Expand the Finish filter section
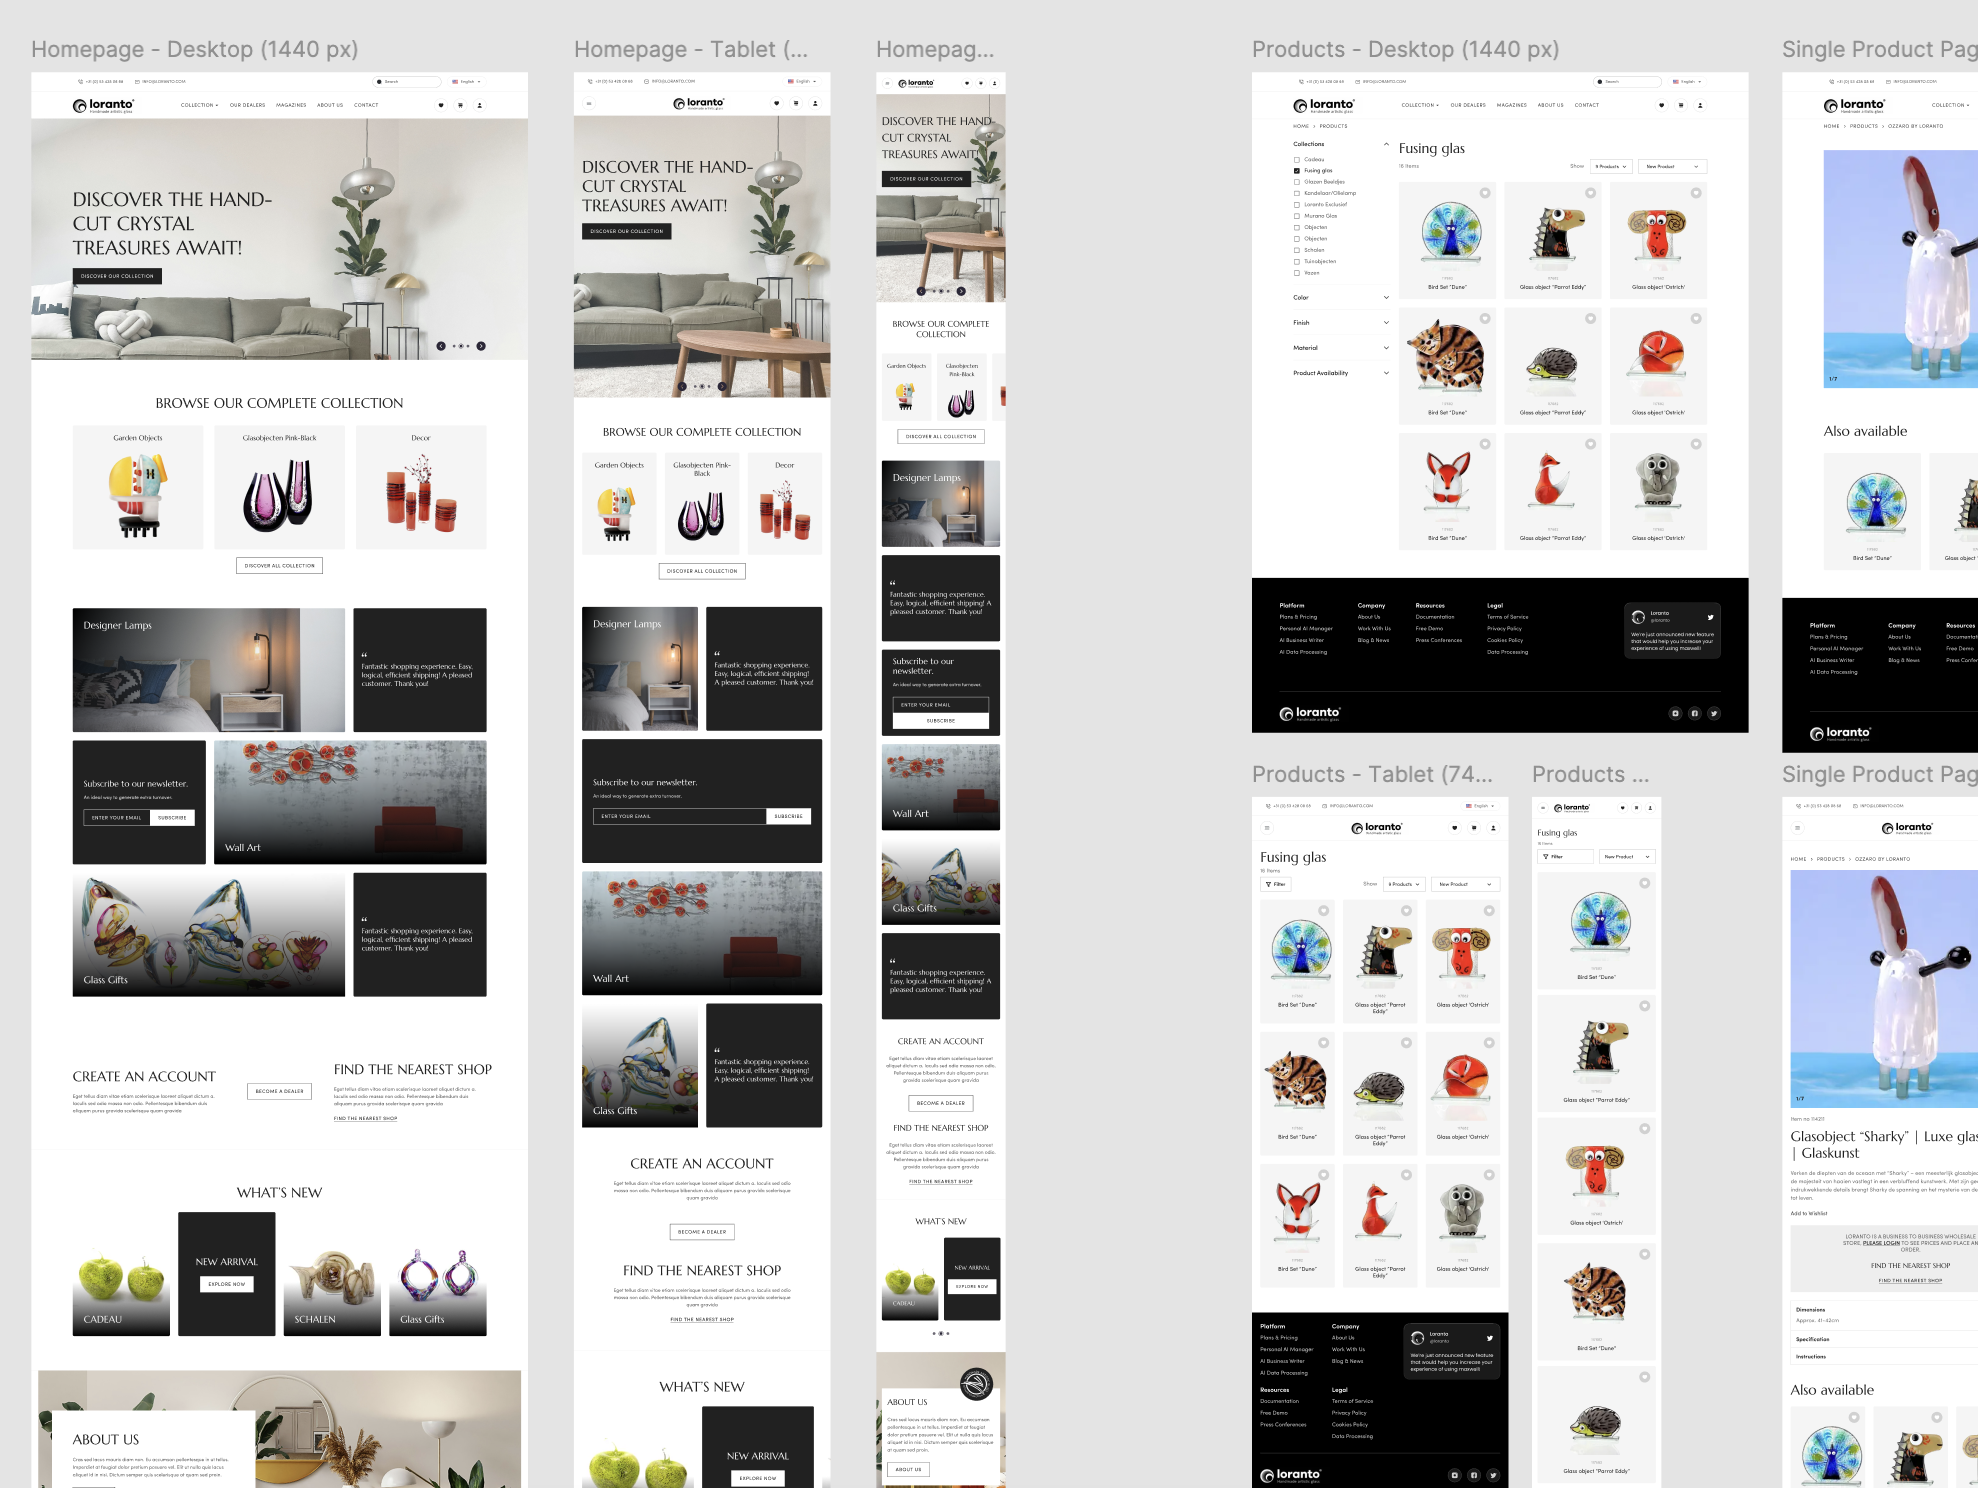The width and height of the screenshot is (1978, 1488). point(1386,322)
